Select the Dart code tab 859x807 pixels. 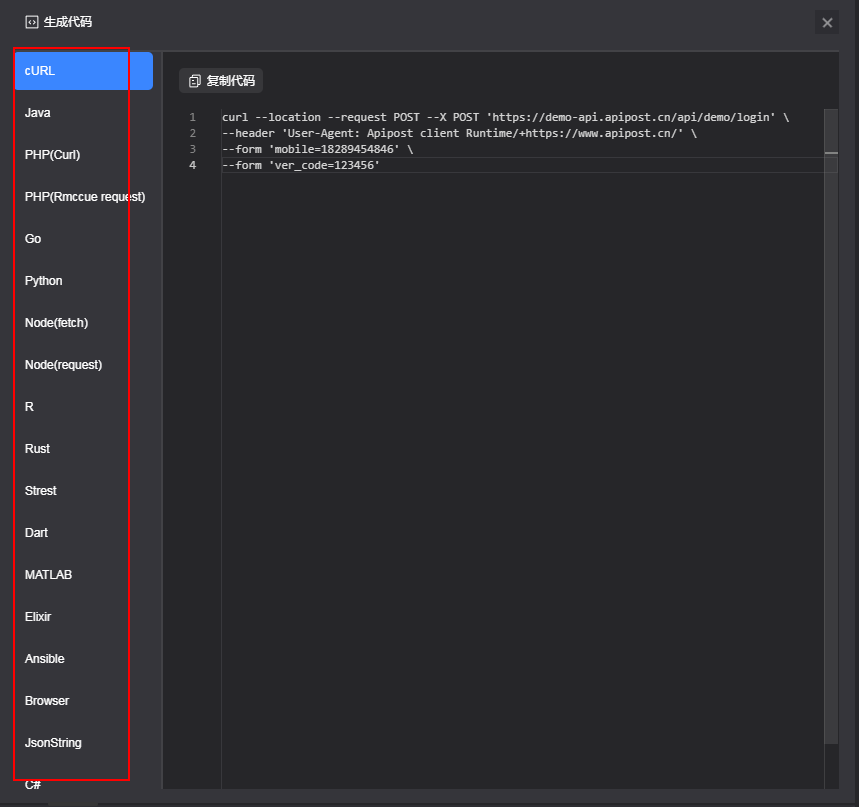click(36, 533)
